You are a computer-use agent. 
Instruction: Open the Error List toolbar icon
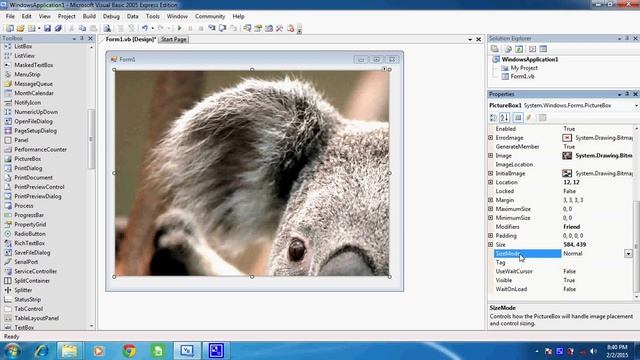(291, 28)
